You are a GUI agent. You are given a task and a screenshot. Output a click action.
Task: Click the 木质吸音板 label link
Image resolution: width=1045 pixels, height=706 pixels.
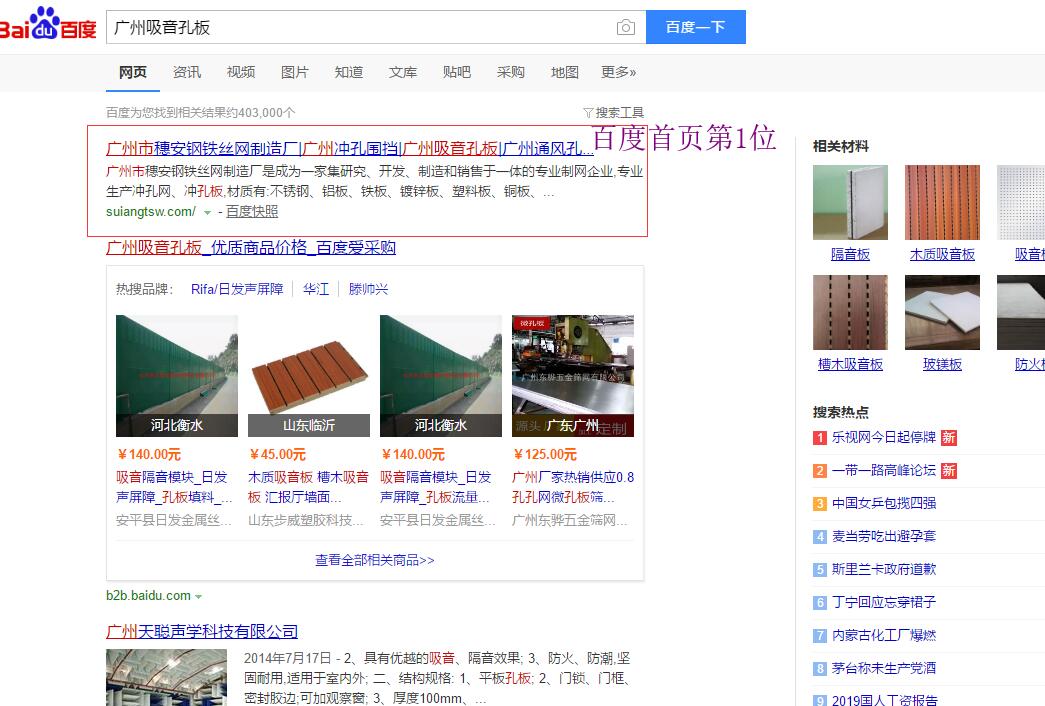942,255
